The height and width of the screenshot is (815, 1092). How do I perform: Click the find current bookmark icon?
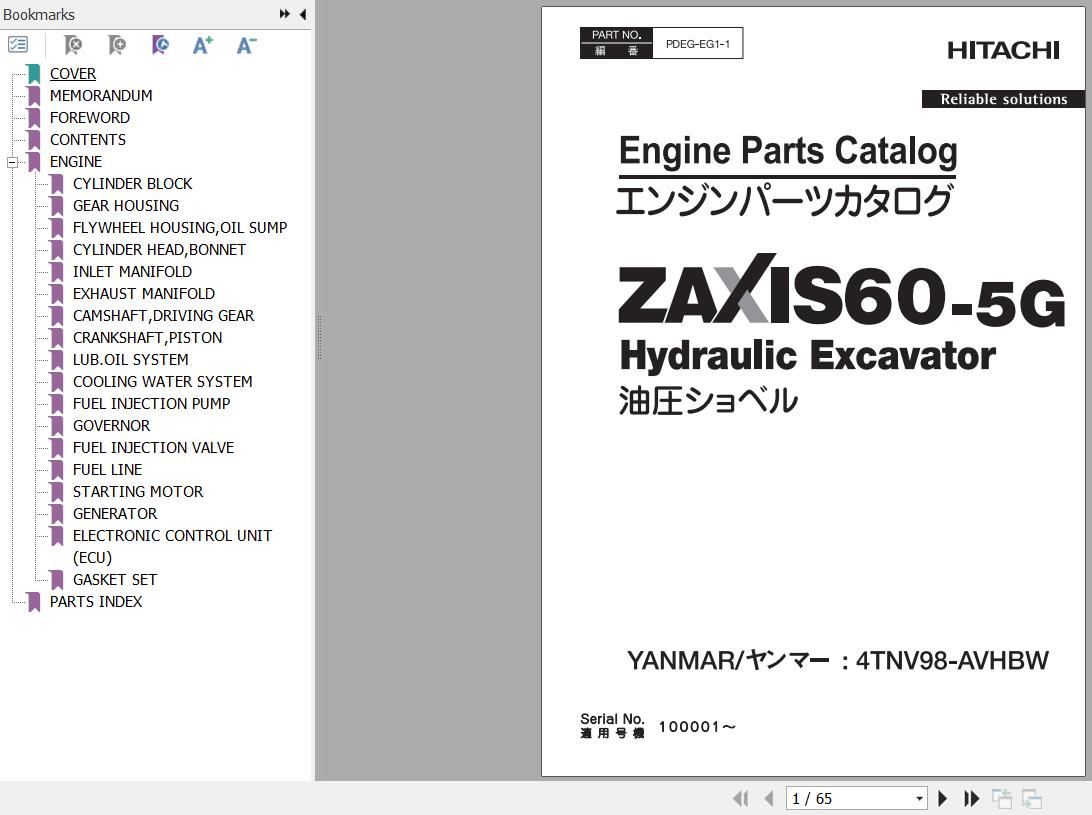(160, 45)
